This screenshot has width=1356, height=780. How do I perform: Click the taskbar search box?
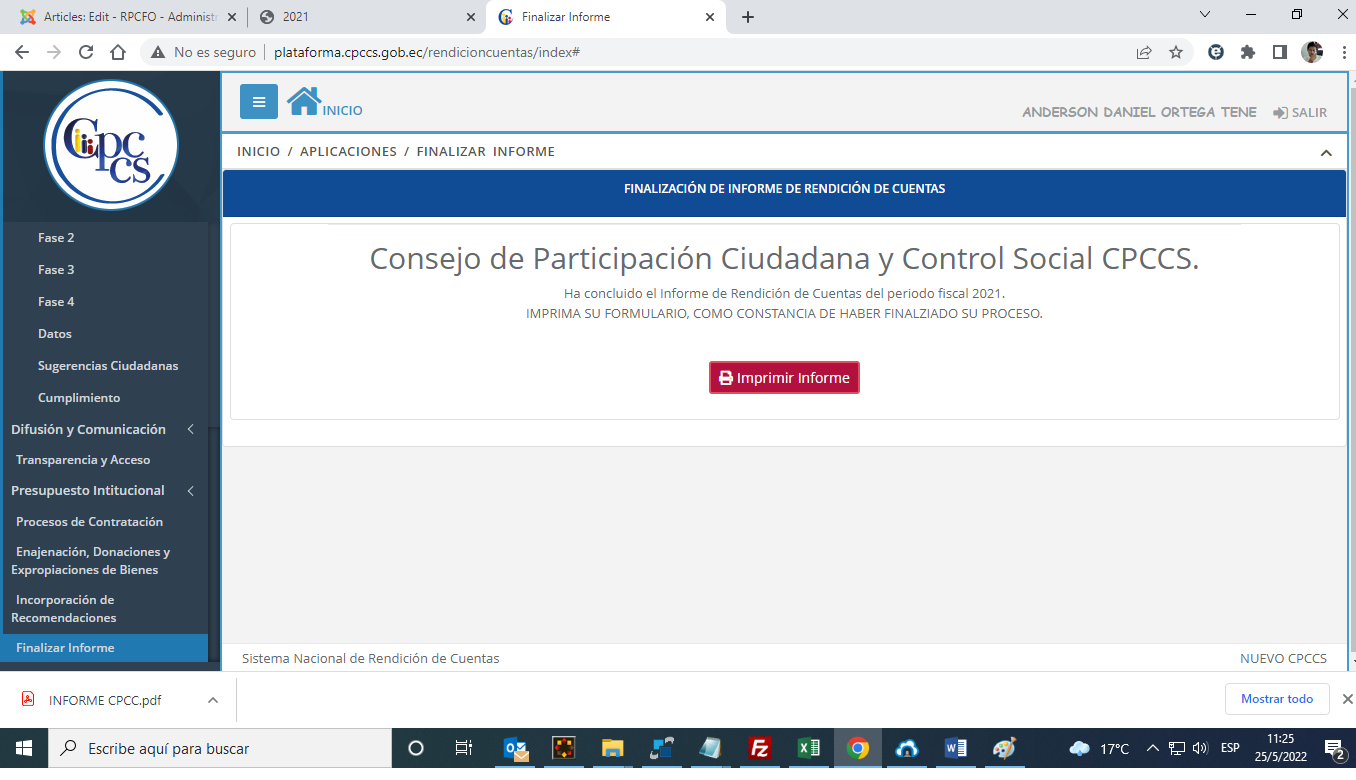[x=220, y=748]
